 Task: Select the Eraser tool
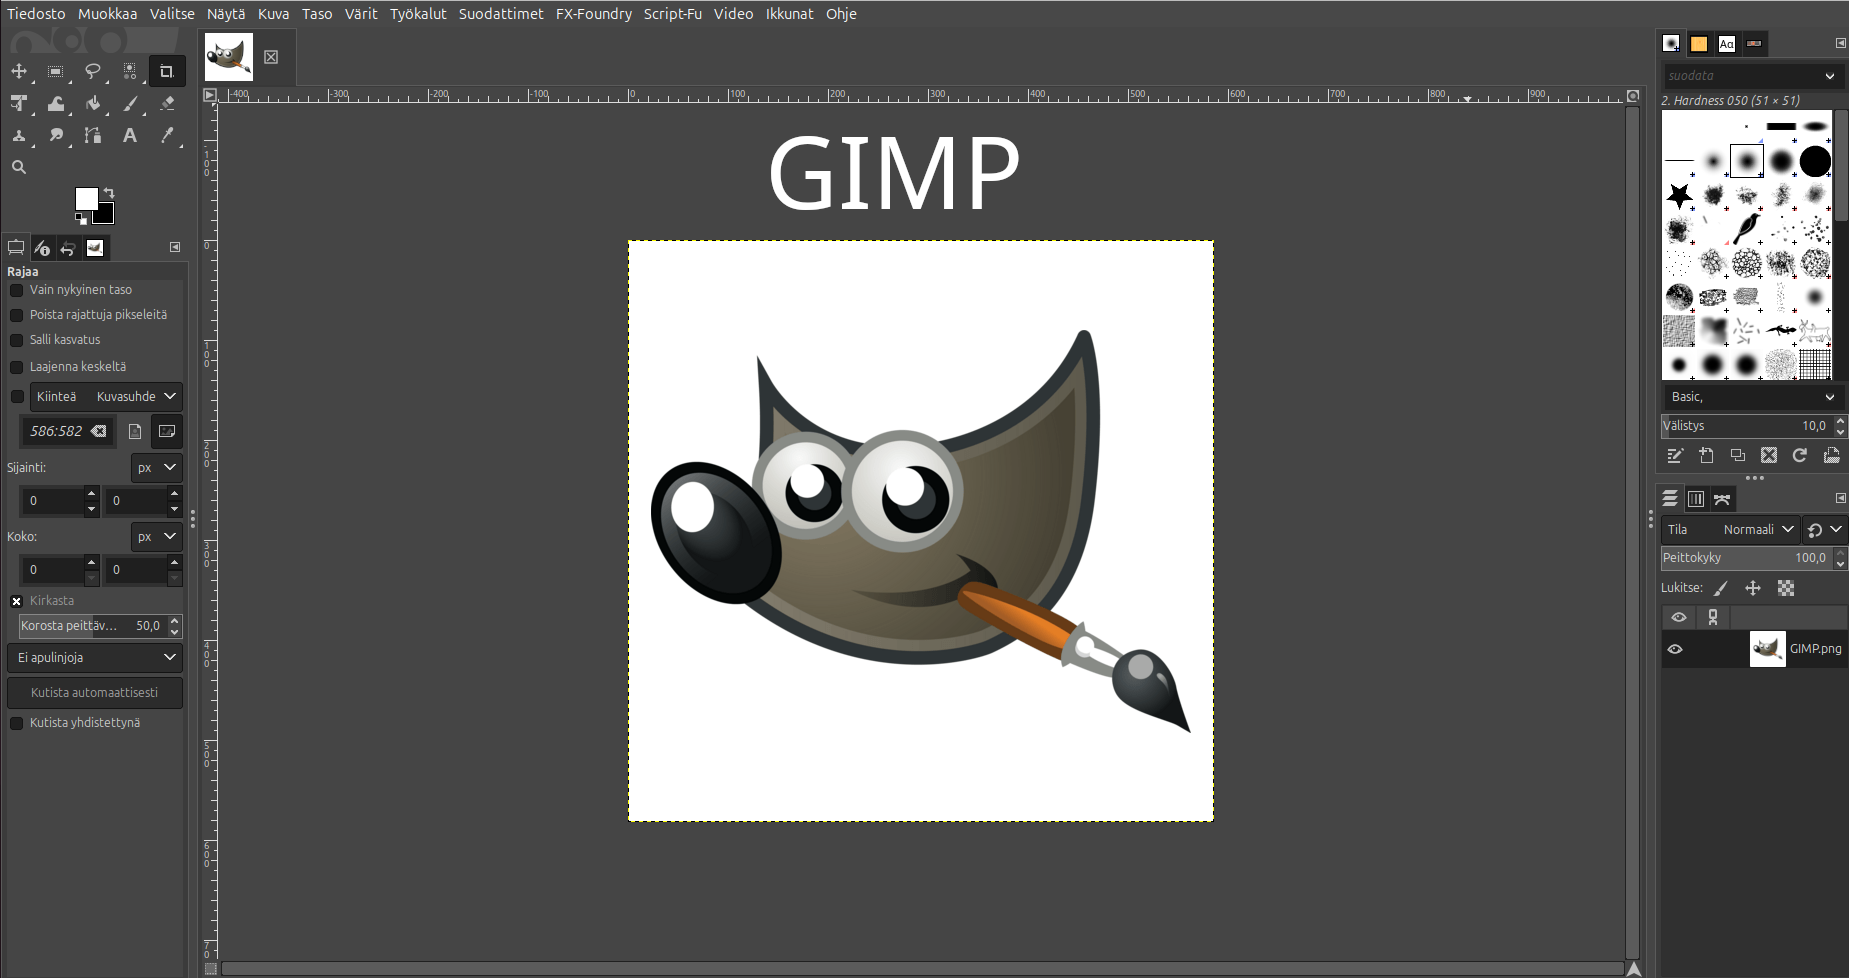click(x=167, y=103)
